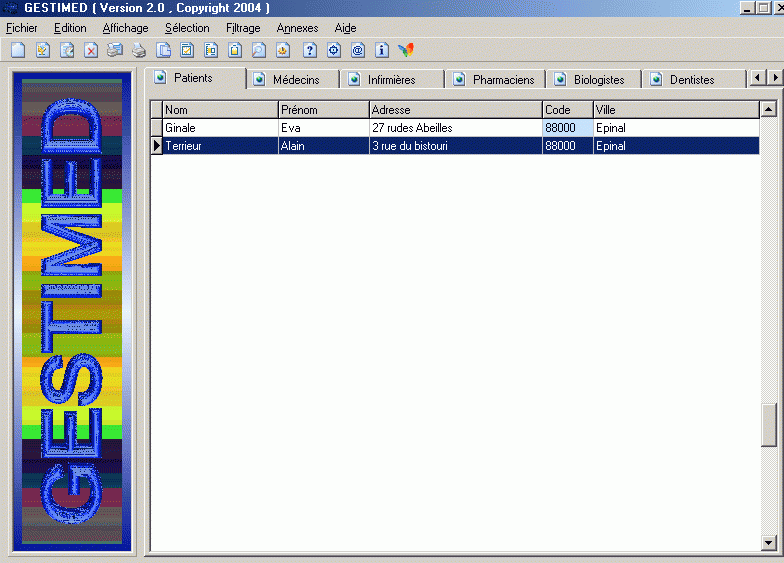
Task: Click the row pointer arrow for Terrieur
Action: click(156, 146)
